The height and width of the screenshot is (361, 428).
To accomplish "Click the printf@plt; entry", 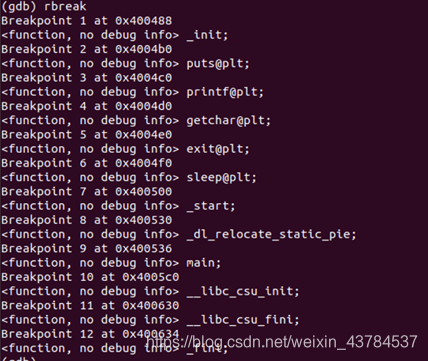I will [225, 92].
